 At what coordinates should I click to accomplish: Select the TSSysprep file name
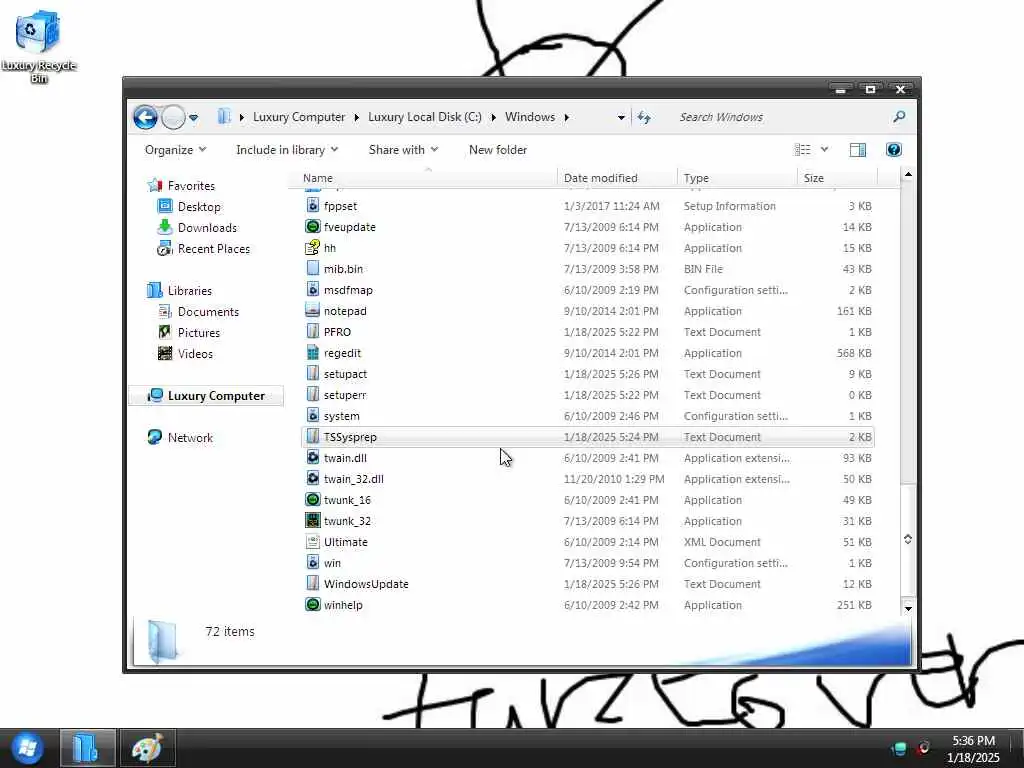[x=350, y=437]
